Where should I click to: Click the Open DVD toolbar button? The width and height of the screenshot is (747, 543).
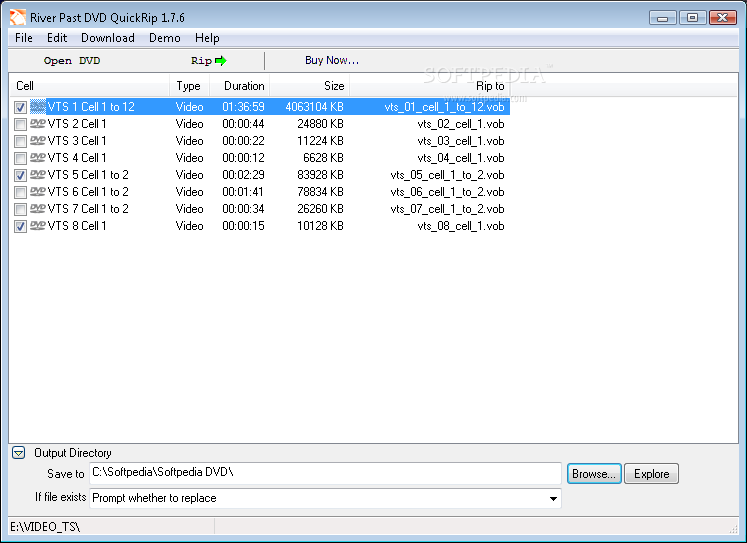coord(71,60)
